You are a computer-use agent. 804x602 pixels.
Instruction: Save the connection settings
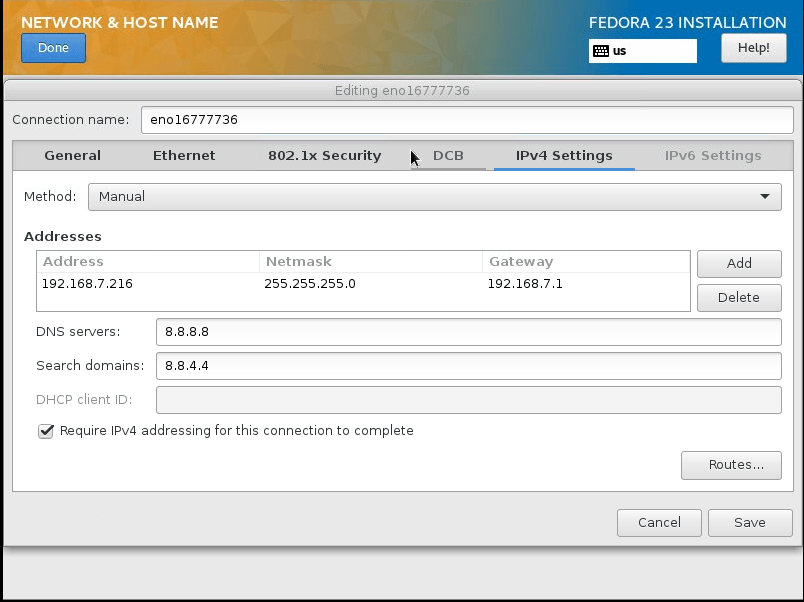click(750, 523)
